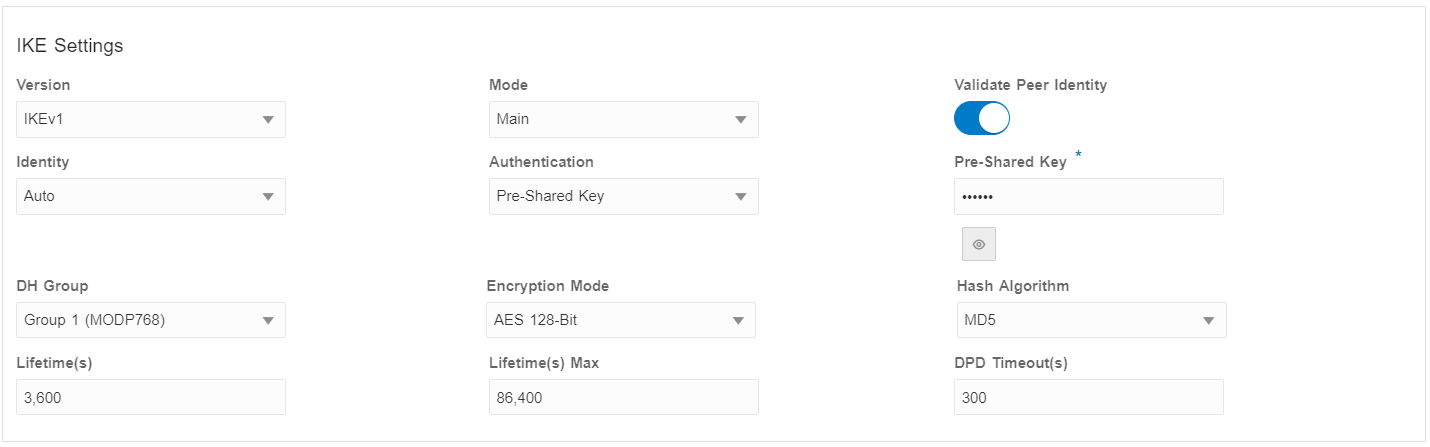The height and width of the screenshot is (447, 1430).
Task: Open the Encryption Mode dropdown
Action: (x=620, y=320)
